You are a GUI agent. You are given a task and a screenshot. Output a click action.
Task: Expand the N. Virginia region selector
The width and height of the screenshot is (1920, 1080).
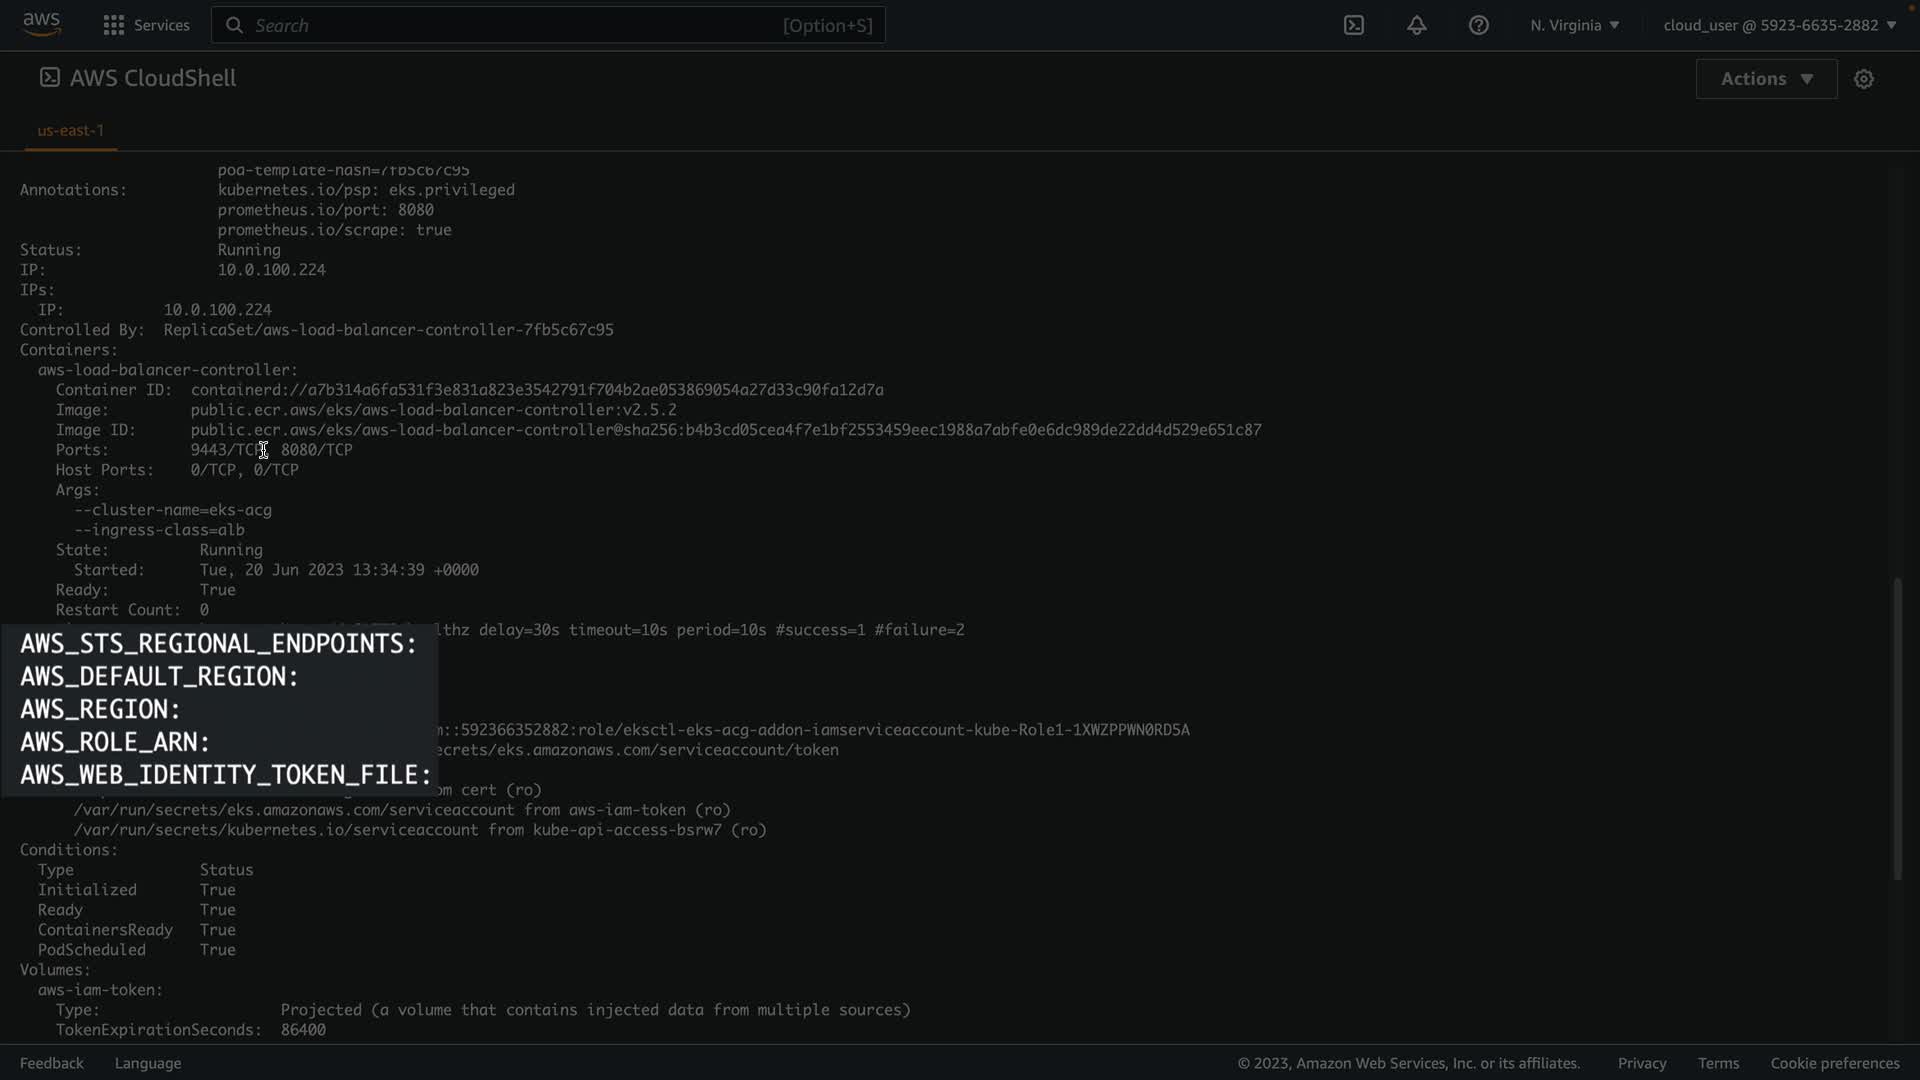pos(1574,25)
